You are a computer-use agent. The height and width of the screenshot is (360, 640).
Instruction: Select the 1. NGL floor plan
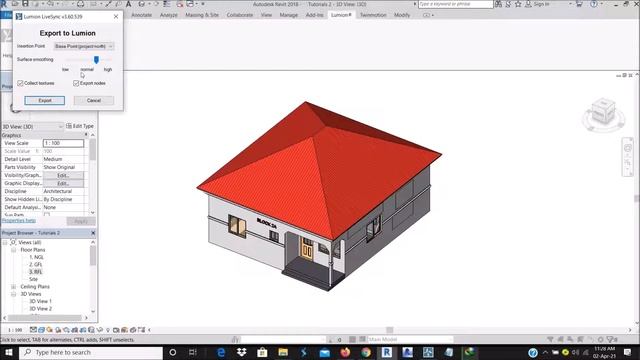[36, 257]
